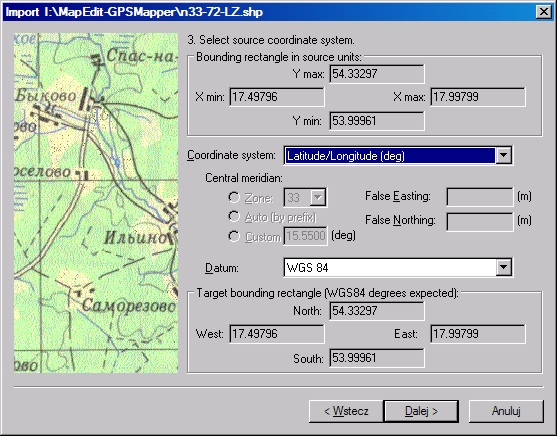The image size is (557, 436).
Task: Click the 'Central meridian:' label
Action: click(244, 178)
